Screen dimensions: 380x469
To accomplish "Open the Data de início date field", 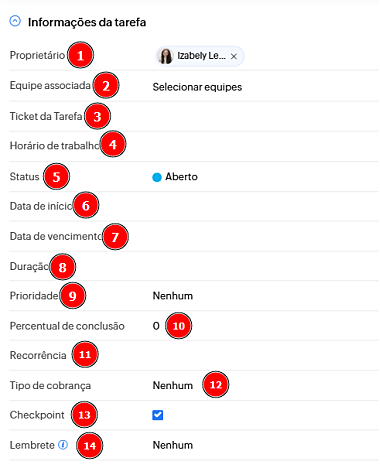I will pyautogui.click(x=265, y=206).
